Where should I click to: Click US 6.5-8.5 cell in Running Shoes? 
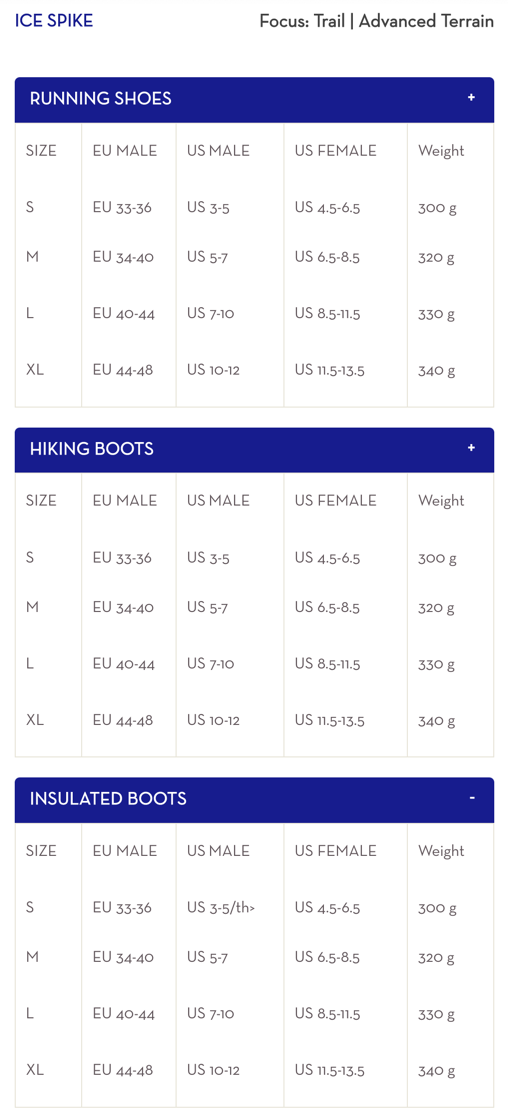(x=327, y=257)
